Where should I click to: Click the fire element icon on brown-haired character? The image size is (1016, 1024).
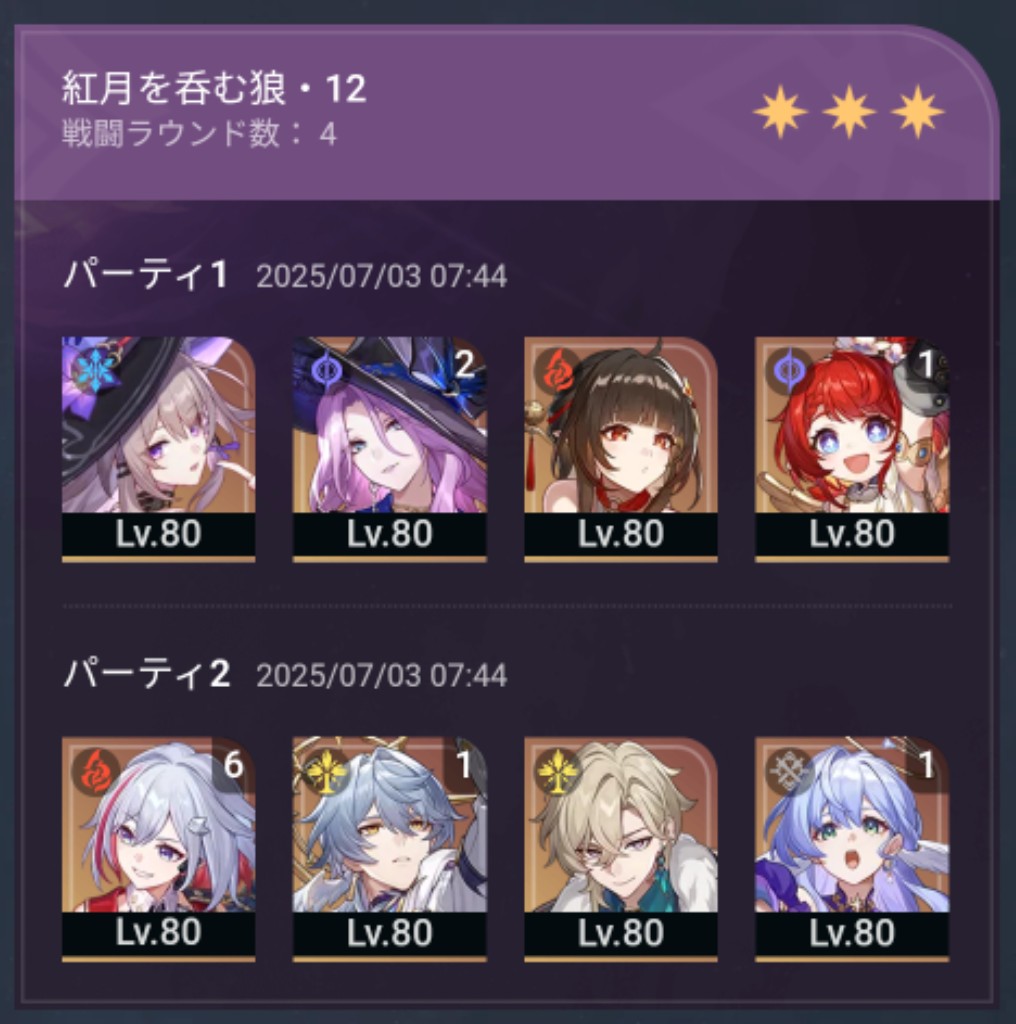(x=559, y=370)
